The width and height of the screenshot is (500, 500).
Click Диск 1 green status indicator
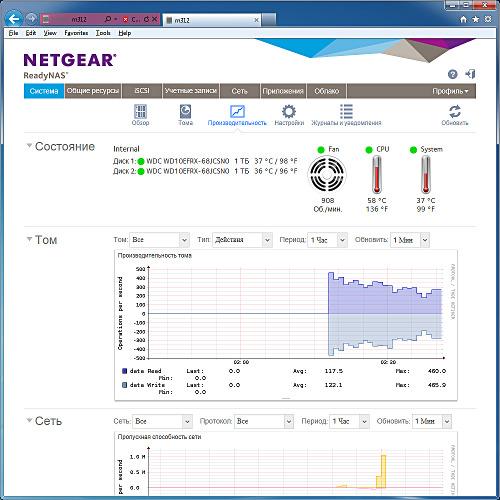click(x=141, y=162)
